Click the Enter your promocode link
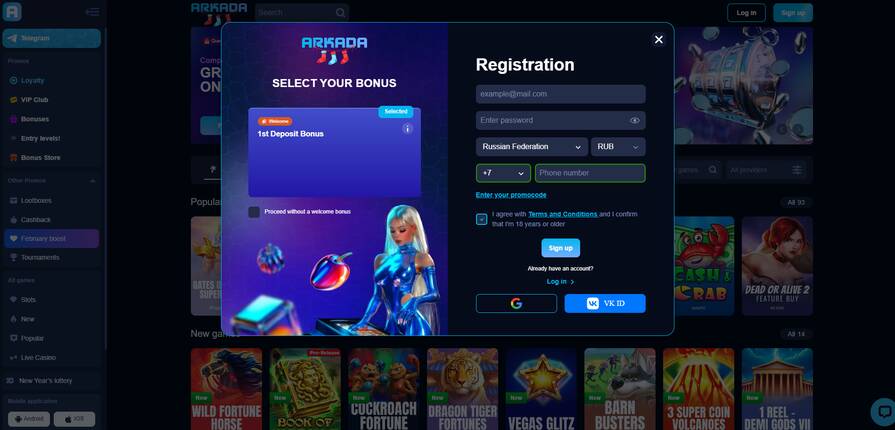The image size is (895, 430). (x=511, y=195)
